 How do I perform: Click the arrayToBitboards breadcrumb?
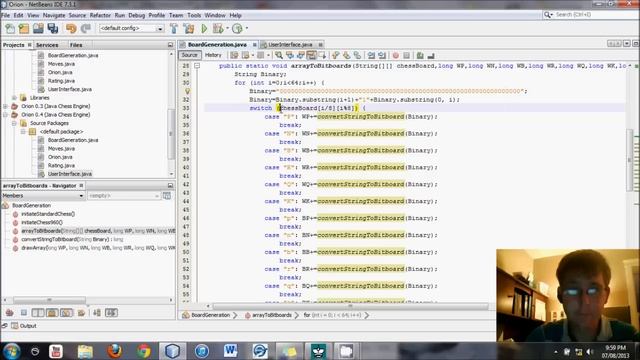(x=271, y=315)
